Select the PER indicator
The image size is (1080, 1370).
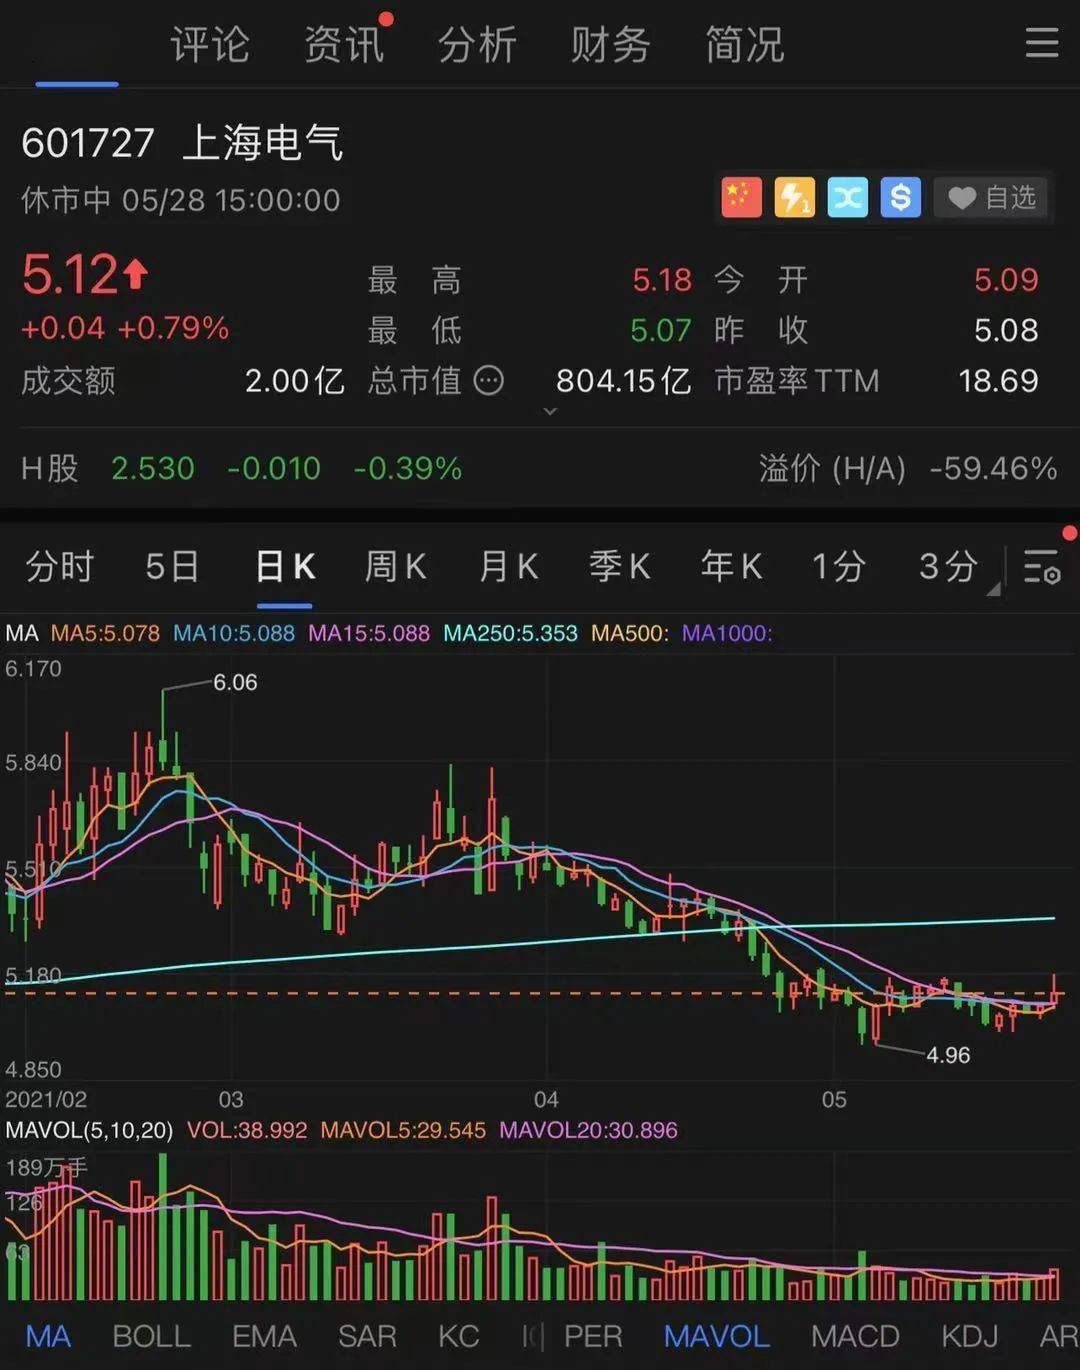[593, 1337]
